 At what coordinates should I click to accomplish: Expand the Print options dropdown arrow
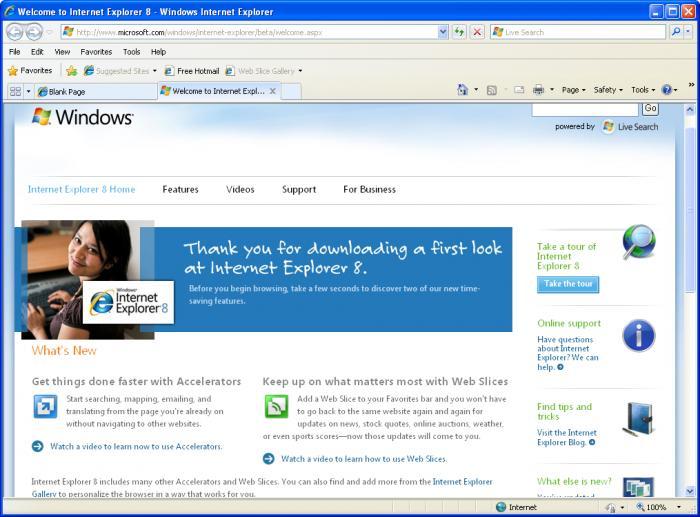click(x=552, y=90)
